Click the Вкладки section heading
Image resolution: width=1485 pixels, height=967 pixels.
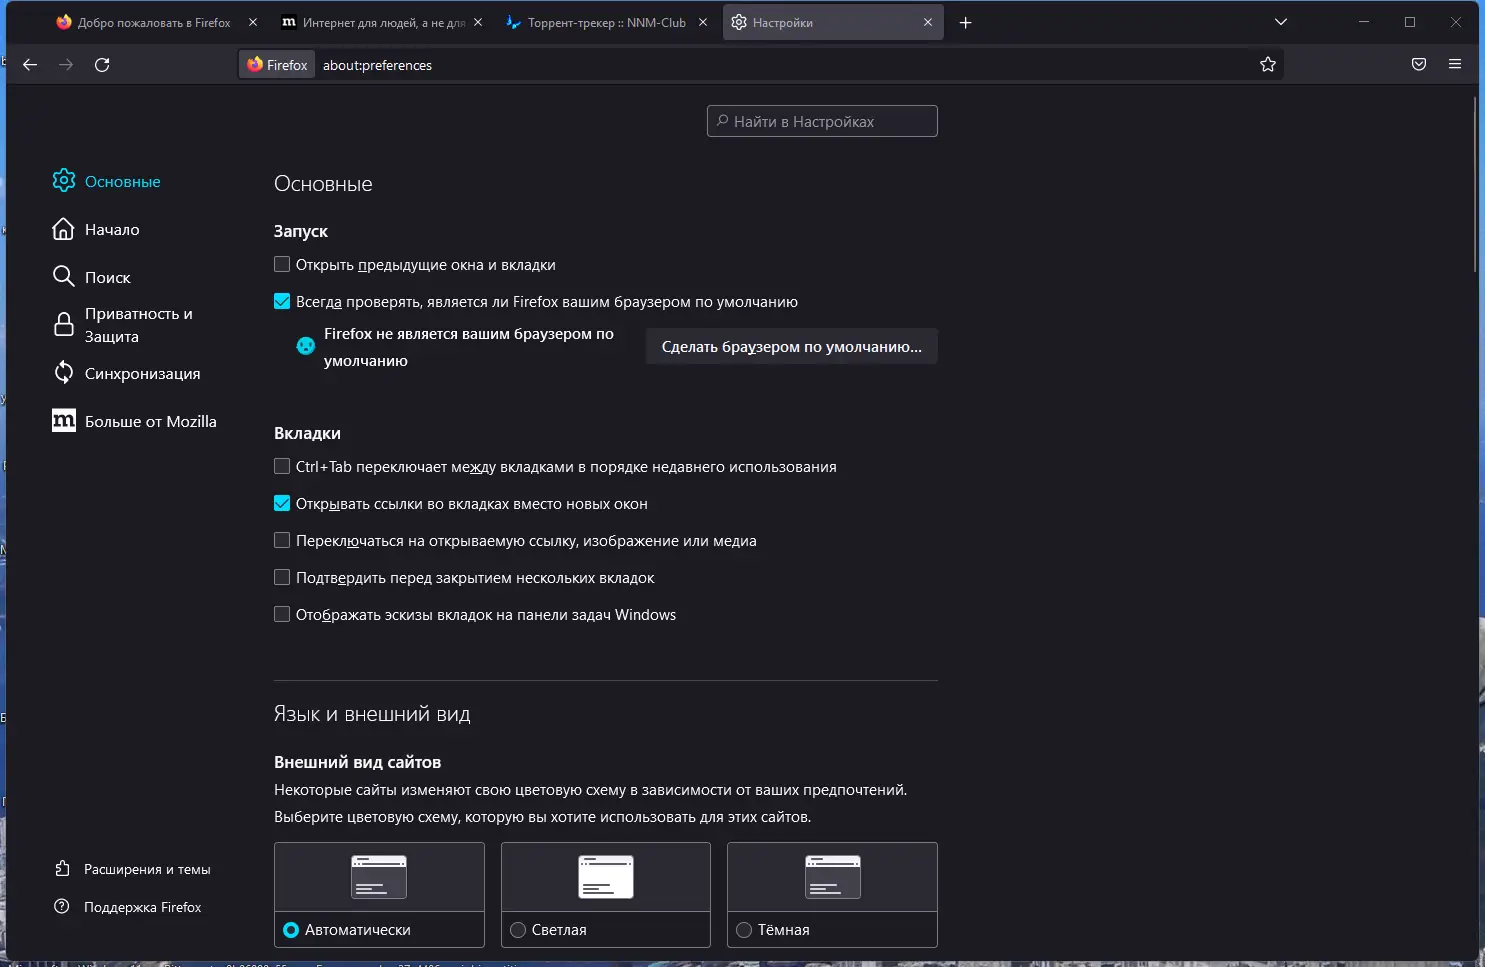click(x=307, y=433)
